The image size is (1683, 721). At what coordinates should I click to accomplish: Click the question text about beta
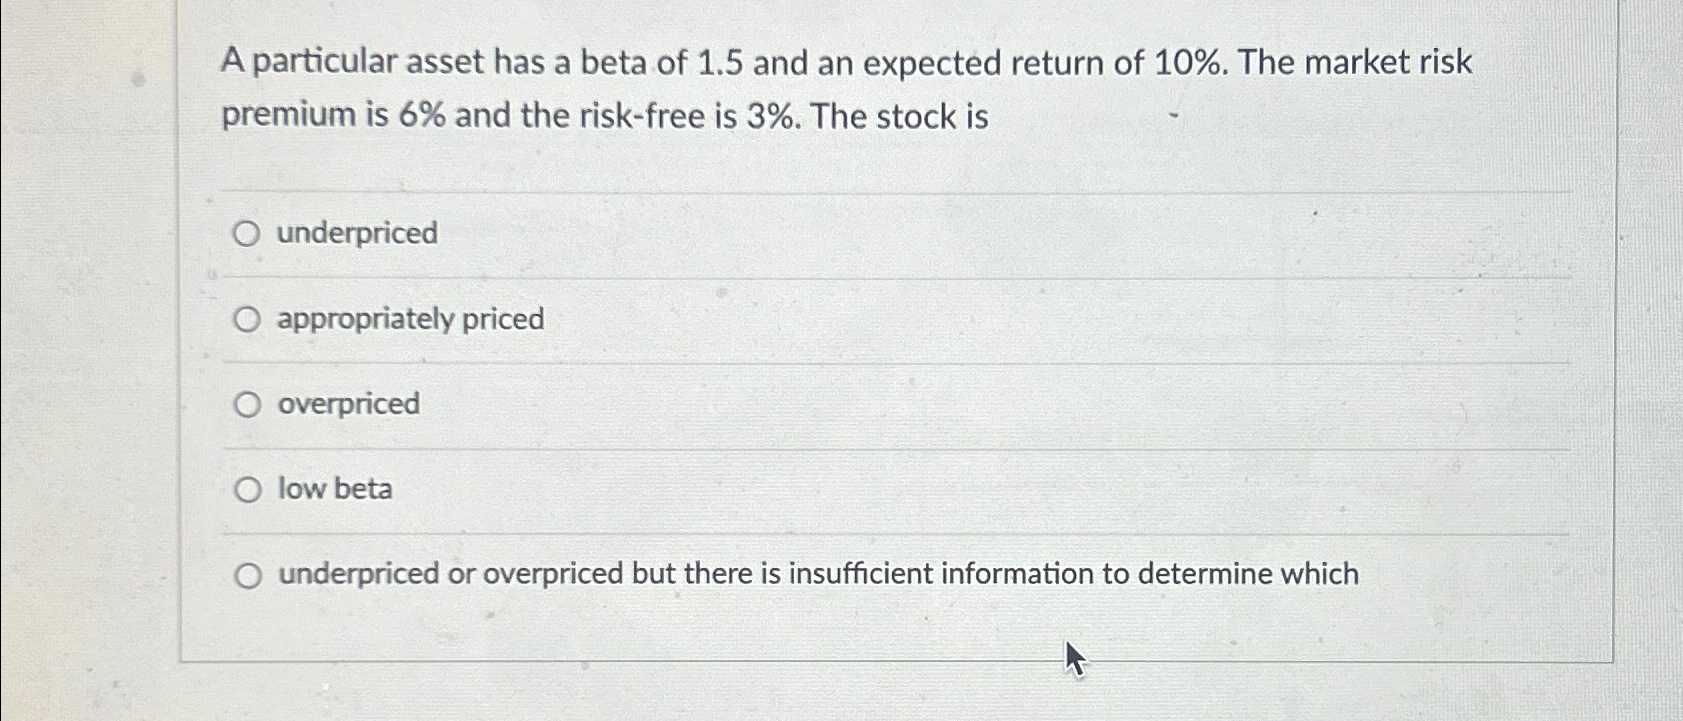[845, 88]
